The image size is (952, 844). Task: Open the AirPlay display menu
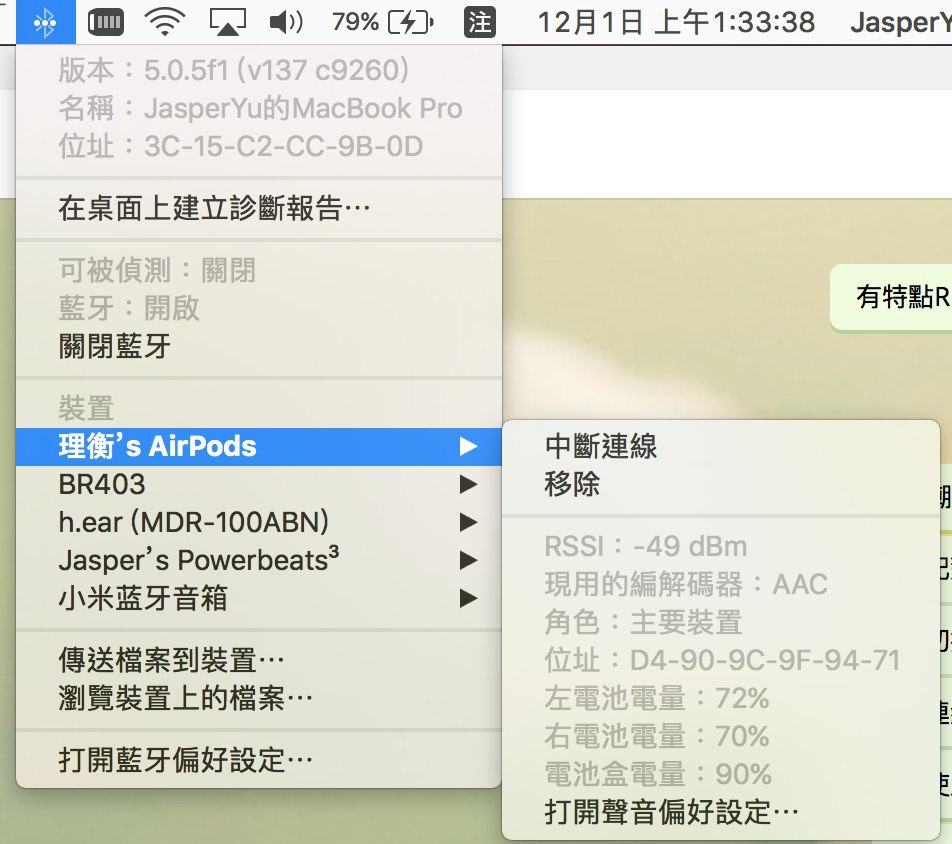228,22
